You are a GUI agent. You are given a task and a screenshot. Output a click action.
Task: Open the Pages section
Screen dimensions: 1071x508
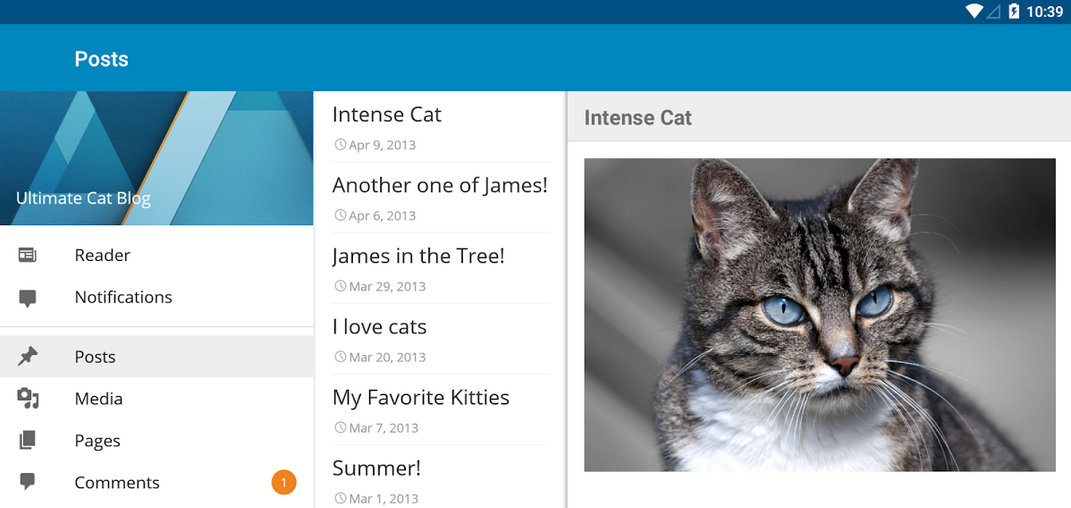pyautogui.click(x=156, y=440)
